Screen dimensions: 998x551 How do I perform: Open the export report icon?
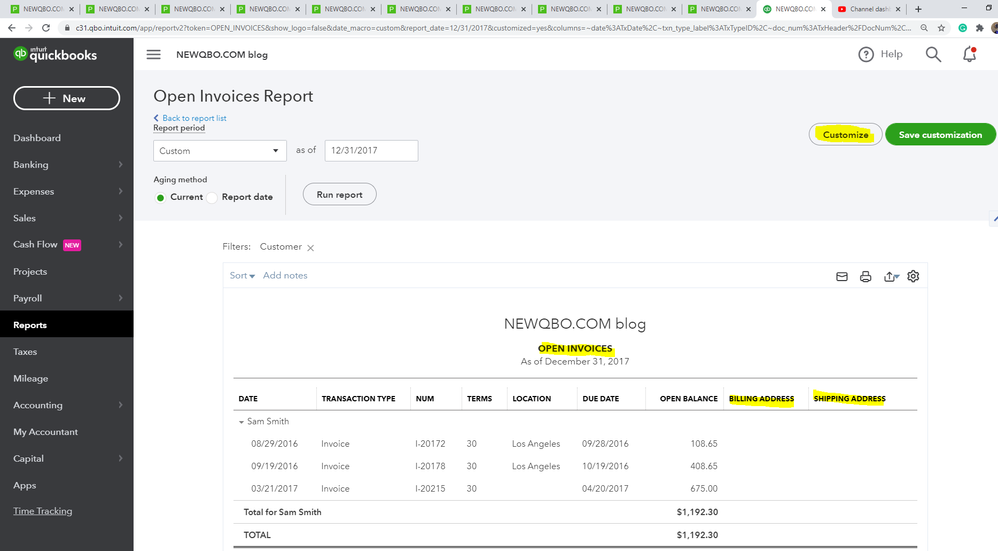pos(890,277)
